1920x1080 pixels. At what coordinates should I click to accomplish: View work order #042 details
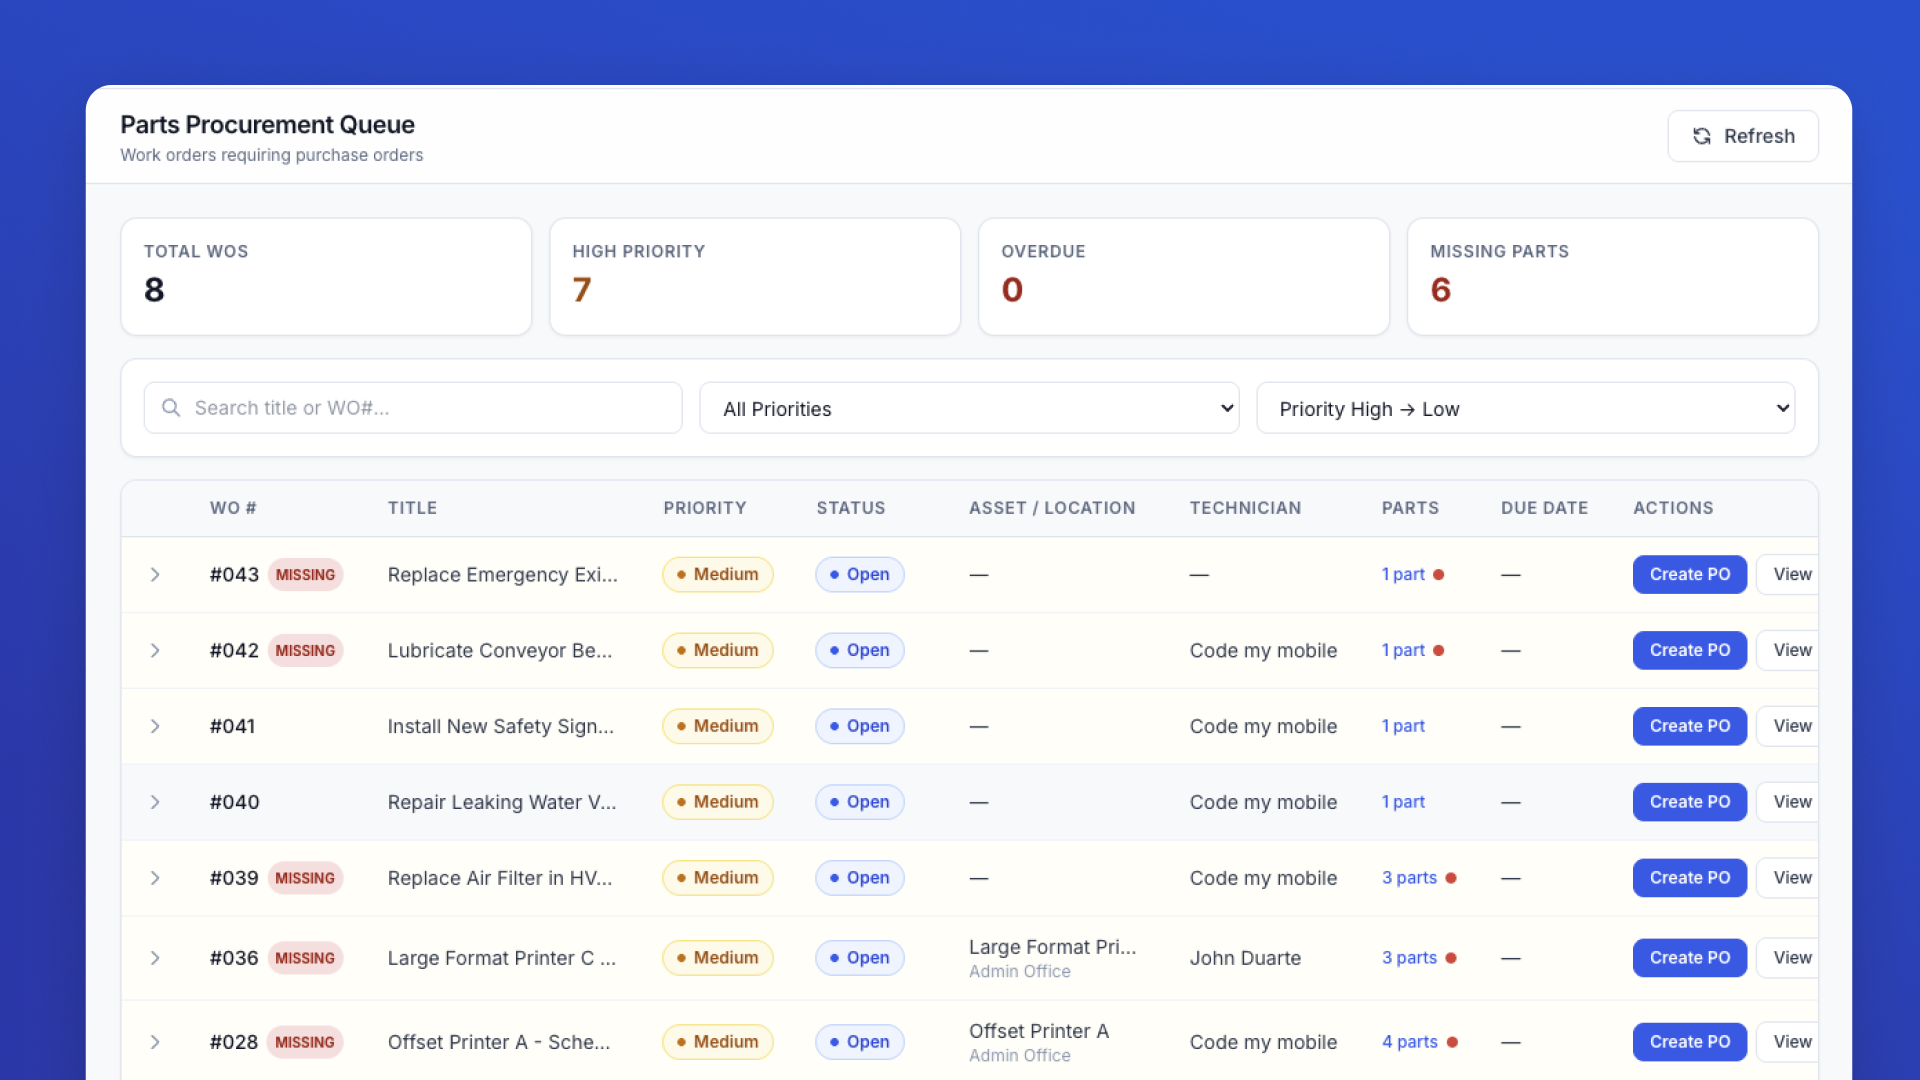[x=1791, y=651]
